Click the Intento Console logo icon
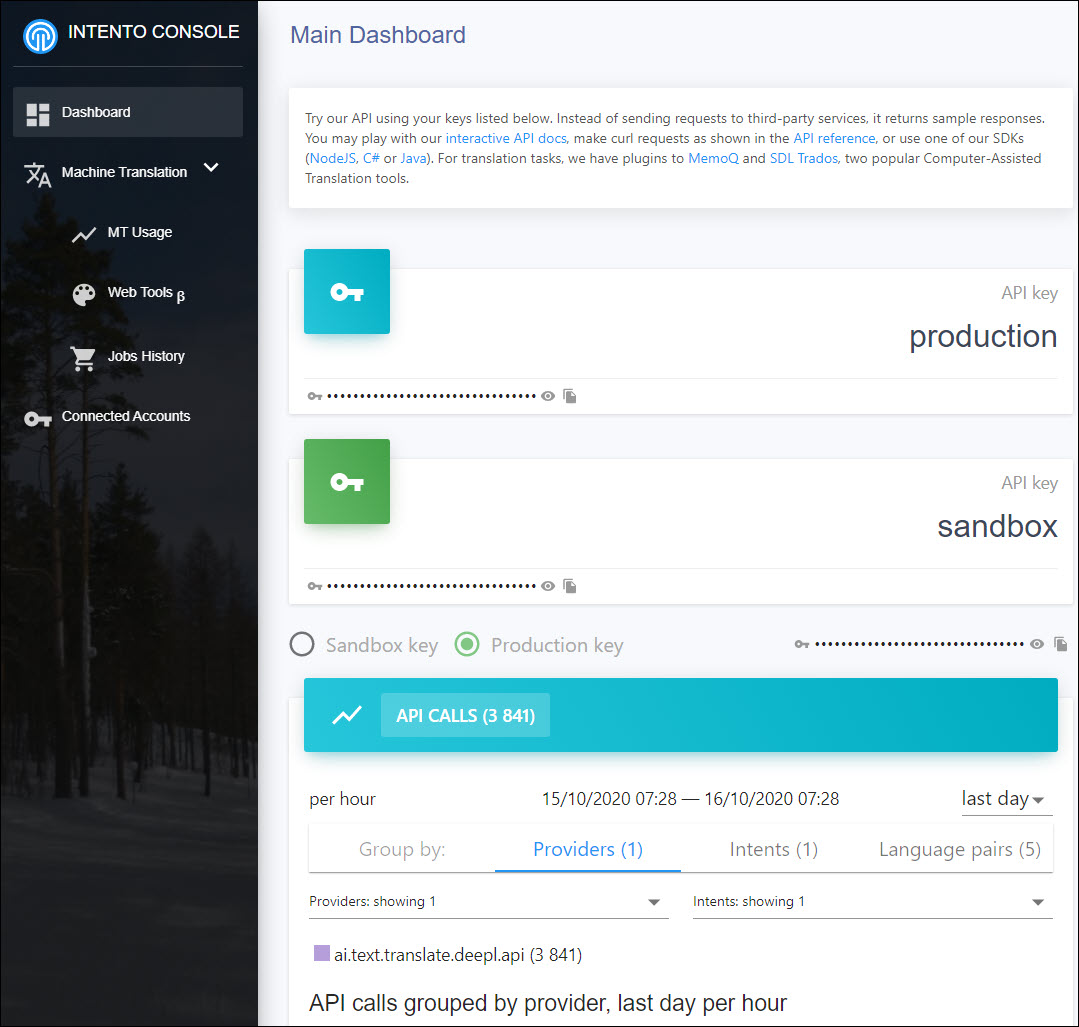This screenshot has width=1079, height=1027. tap(40, 35)
